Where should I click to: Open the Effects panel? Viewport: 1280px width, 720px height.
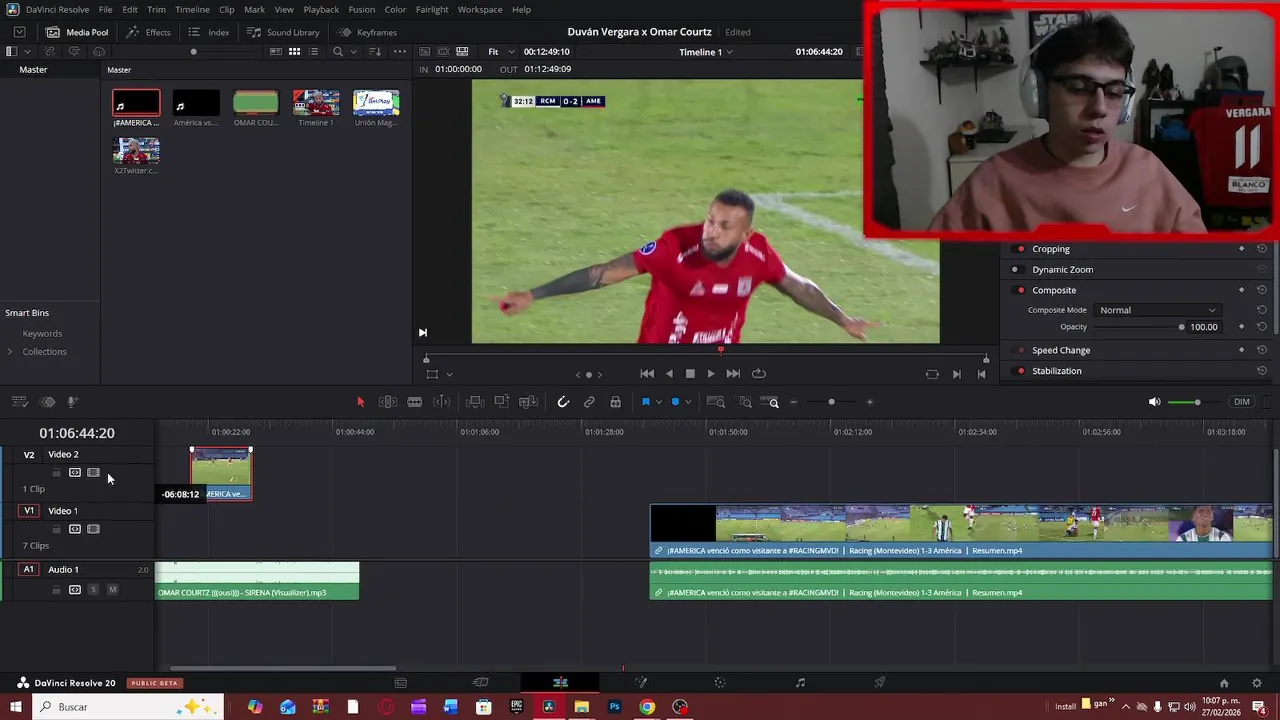pos(148,32)
